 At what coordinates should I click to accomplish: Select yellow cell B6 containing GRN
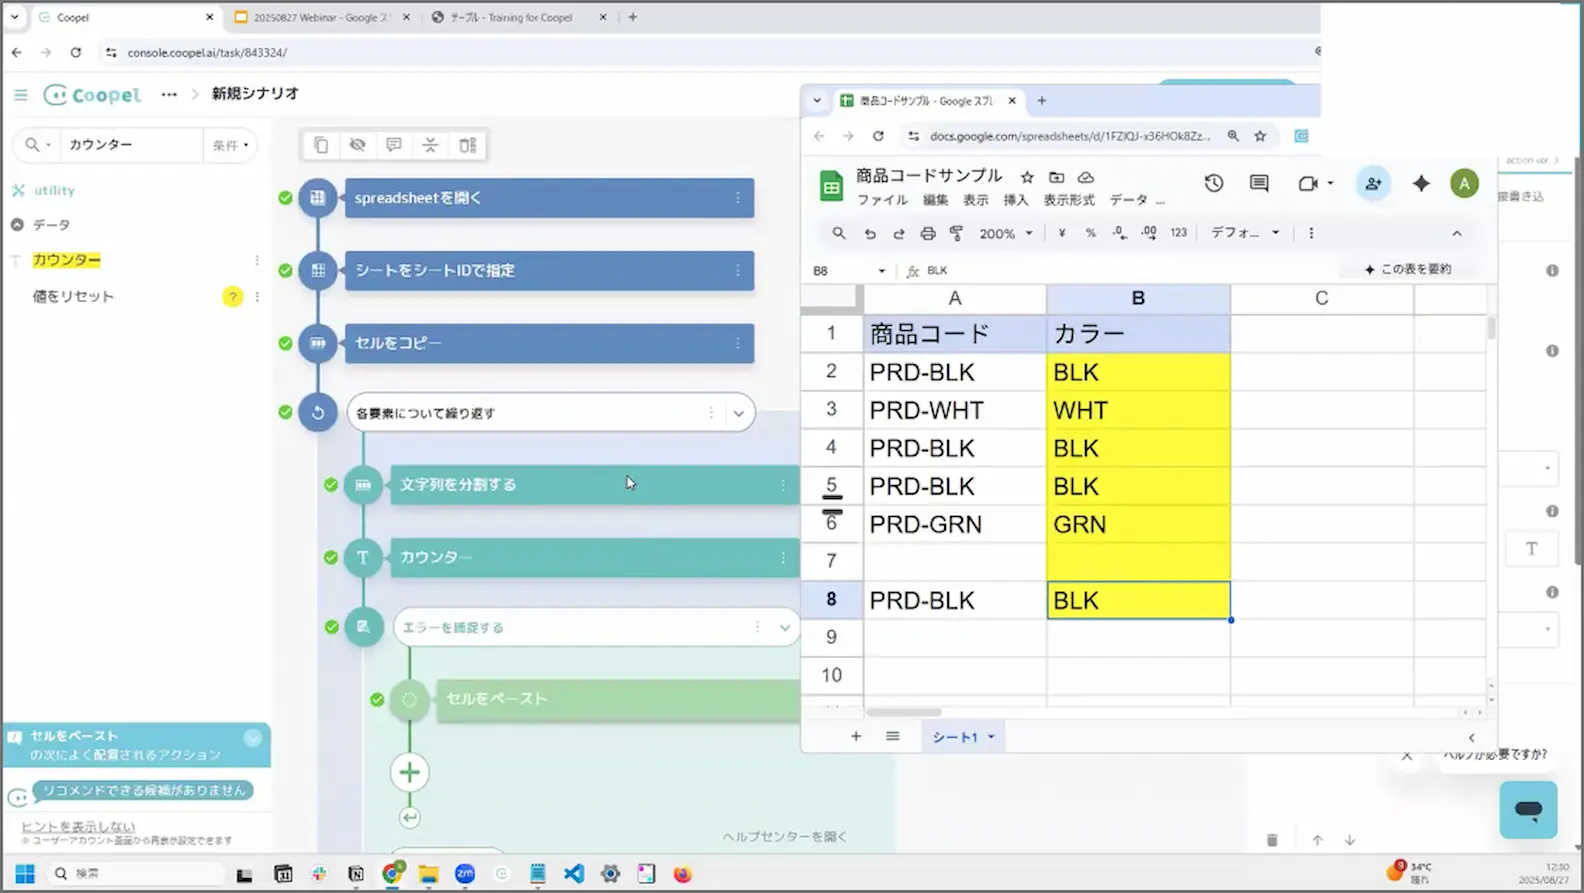point(1138,524)
